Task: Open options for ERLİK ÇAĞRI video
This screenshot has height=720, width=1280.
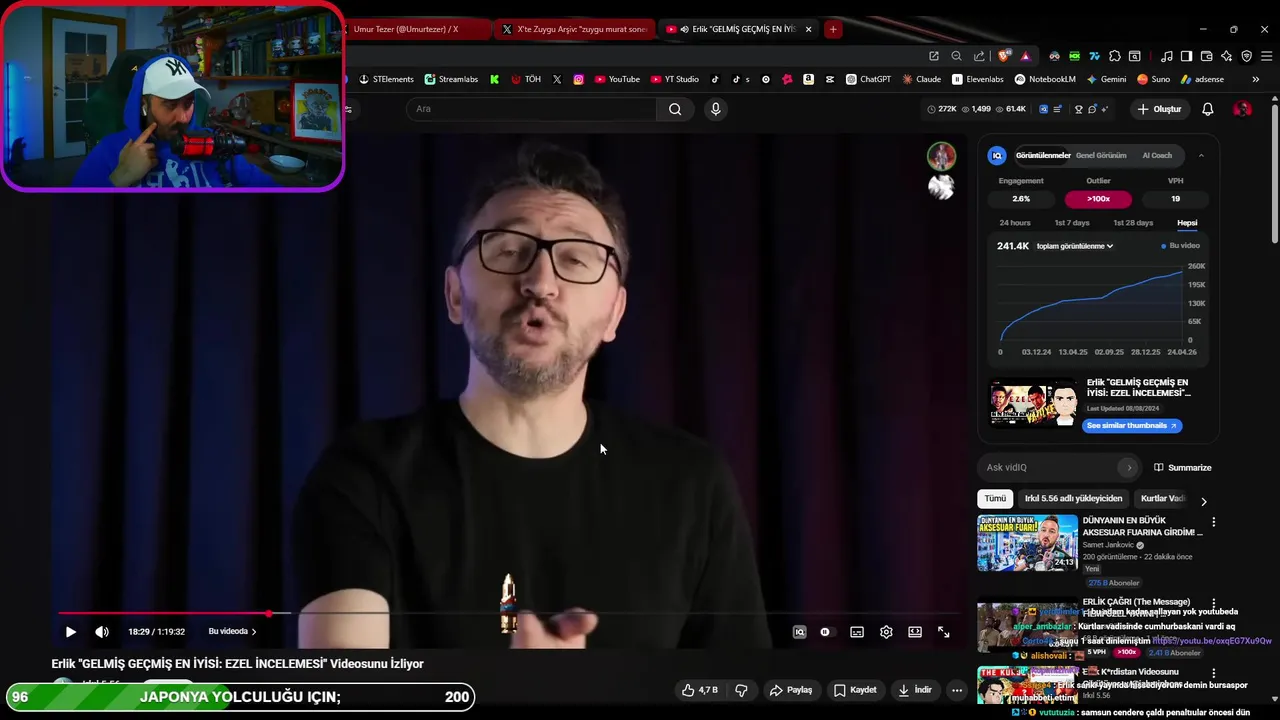Action: click(x=1214, y=603)
